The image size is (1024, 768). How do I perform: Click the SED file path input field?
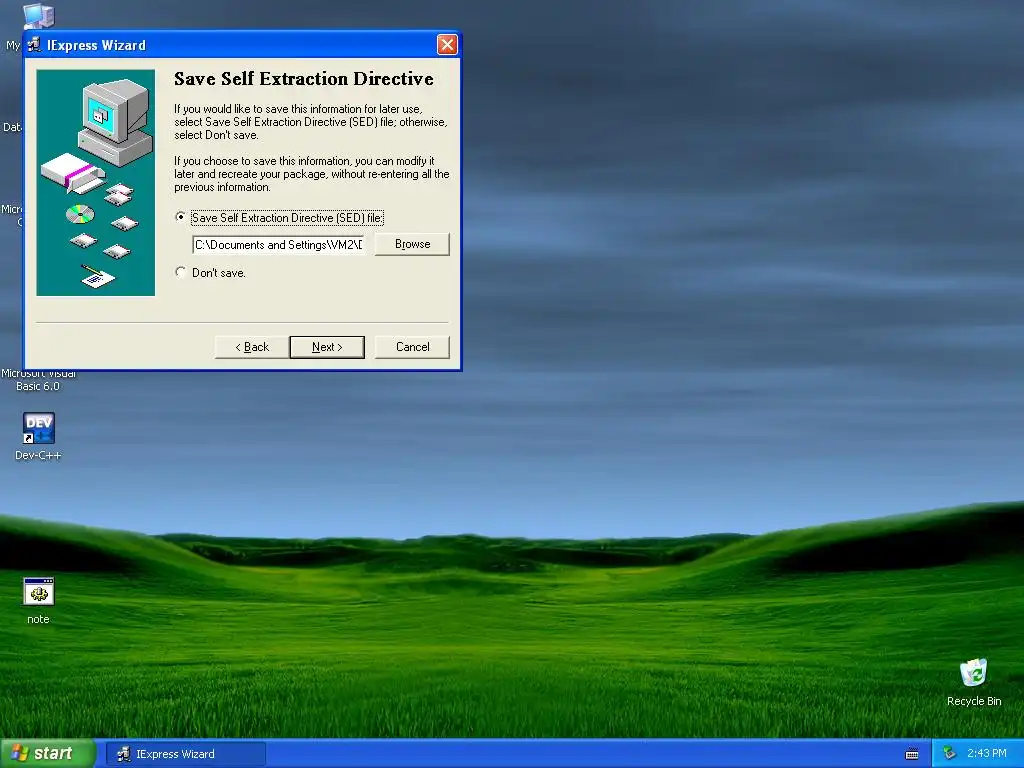click(x=278, y=245)
